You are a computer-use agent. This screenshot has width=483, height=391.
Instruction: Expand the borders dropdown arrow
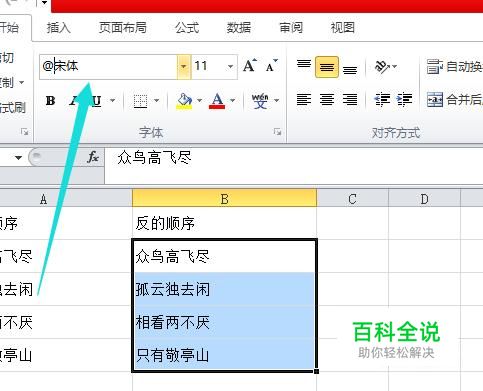coord(156,100)
